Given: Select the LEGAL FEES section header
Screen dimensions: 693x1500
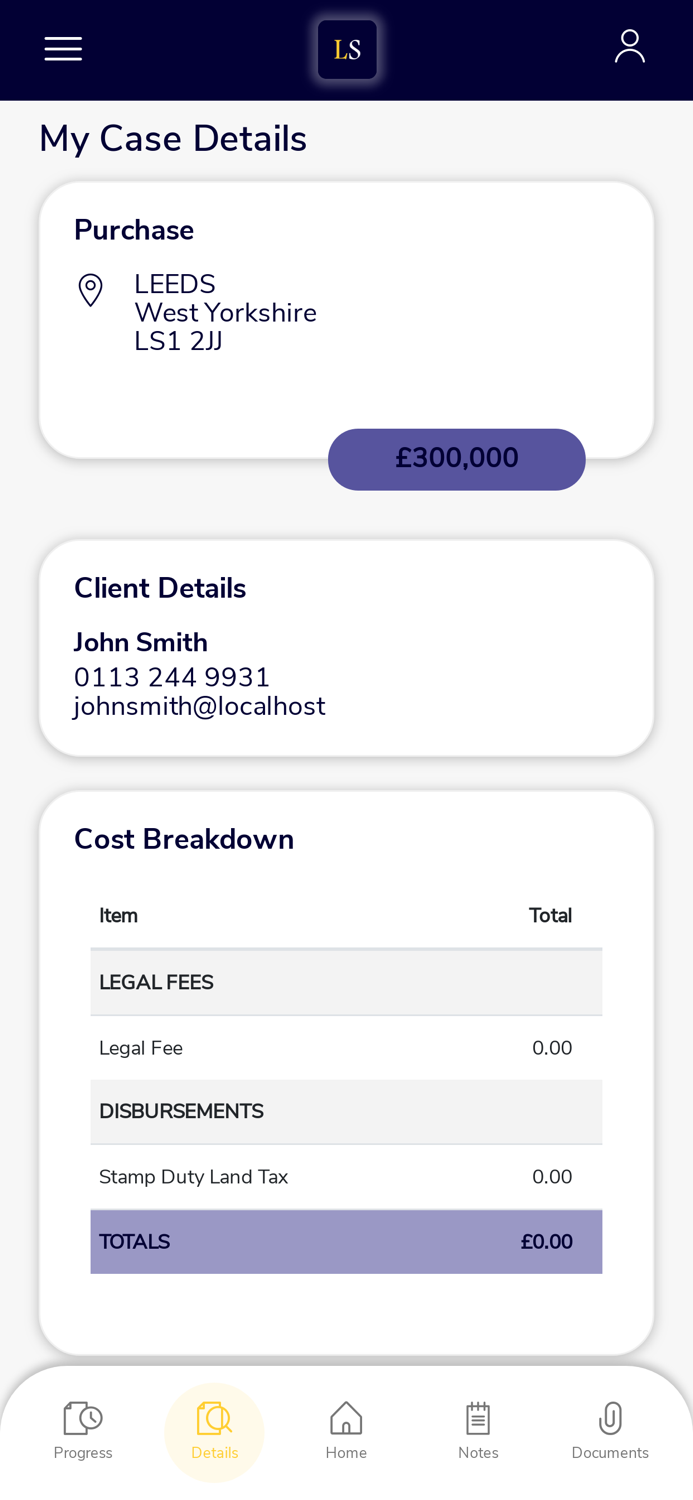Looking at the screenshot, I should tap(346, 981).
